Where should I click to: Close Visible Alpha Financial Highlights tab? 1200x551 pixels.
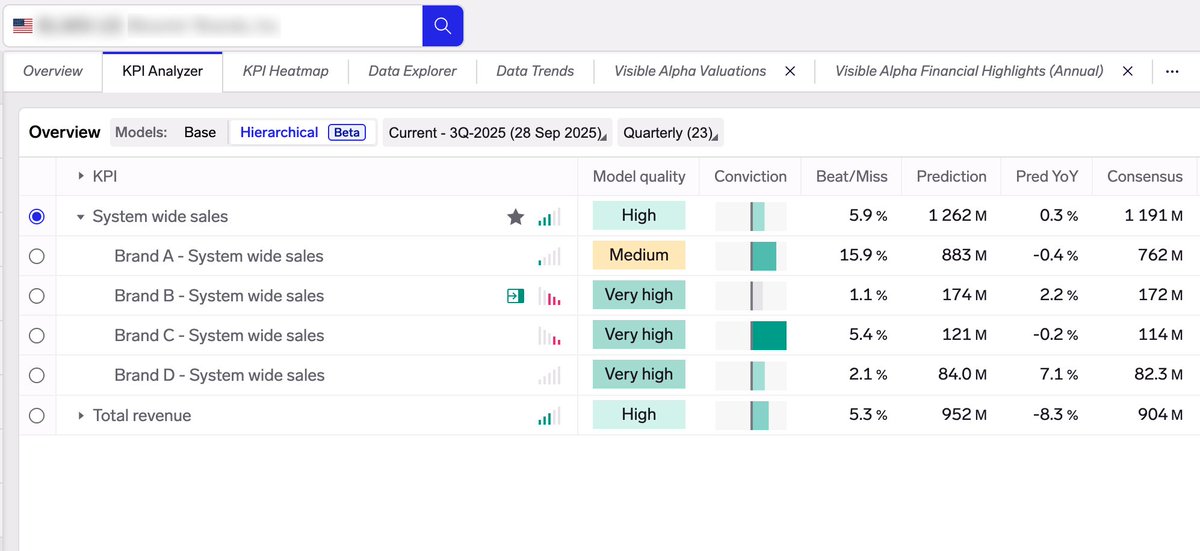(x=1128, y=71)
